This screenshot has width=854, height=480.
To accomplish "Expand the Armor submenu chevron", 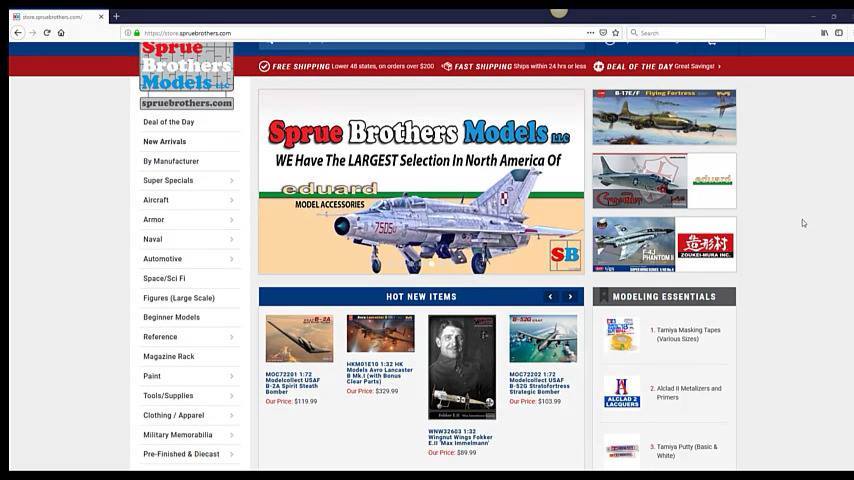I will 231,220.
